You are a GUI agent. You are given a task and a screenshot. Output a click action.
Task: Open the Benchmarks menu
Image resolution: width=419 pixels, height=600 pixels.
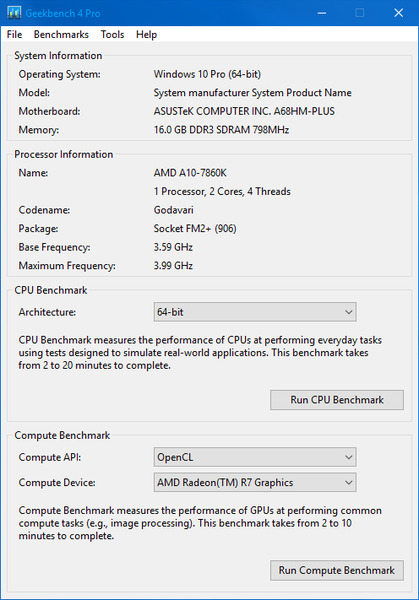(61, 34)
